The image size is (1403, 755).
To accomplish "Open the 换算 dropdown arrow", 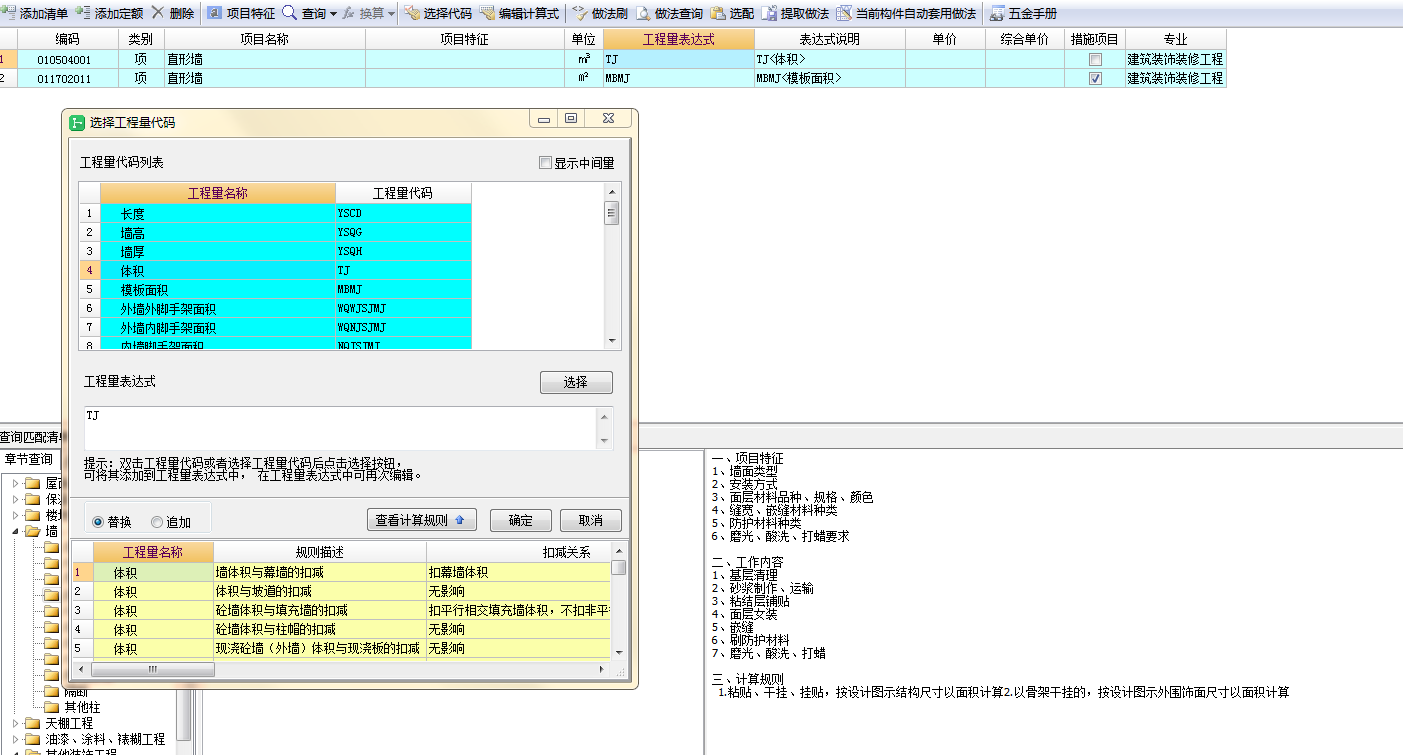I will point(391,15).
